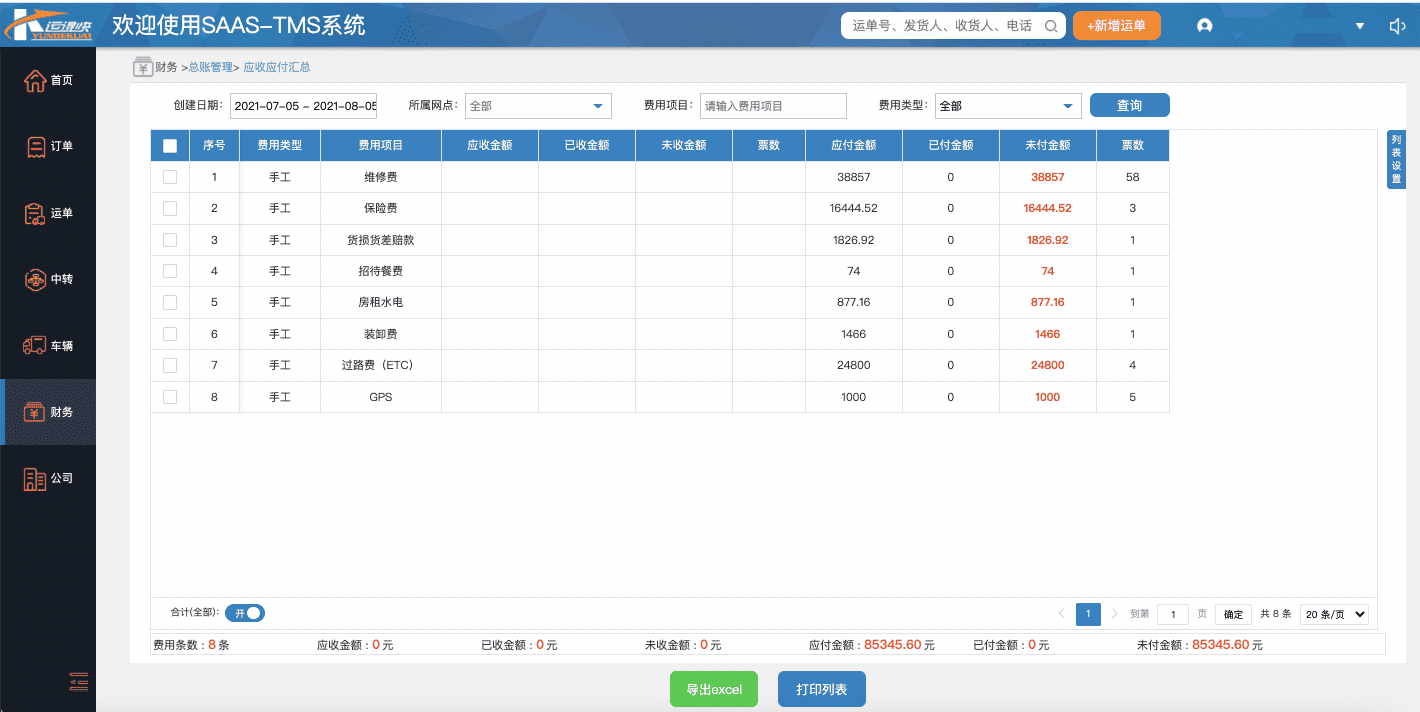Tick the select-all checkbox in table header
This screenshot has height=712, width=1420.
[170, 146]
